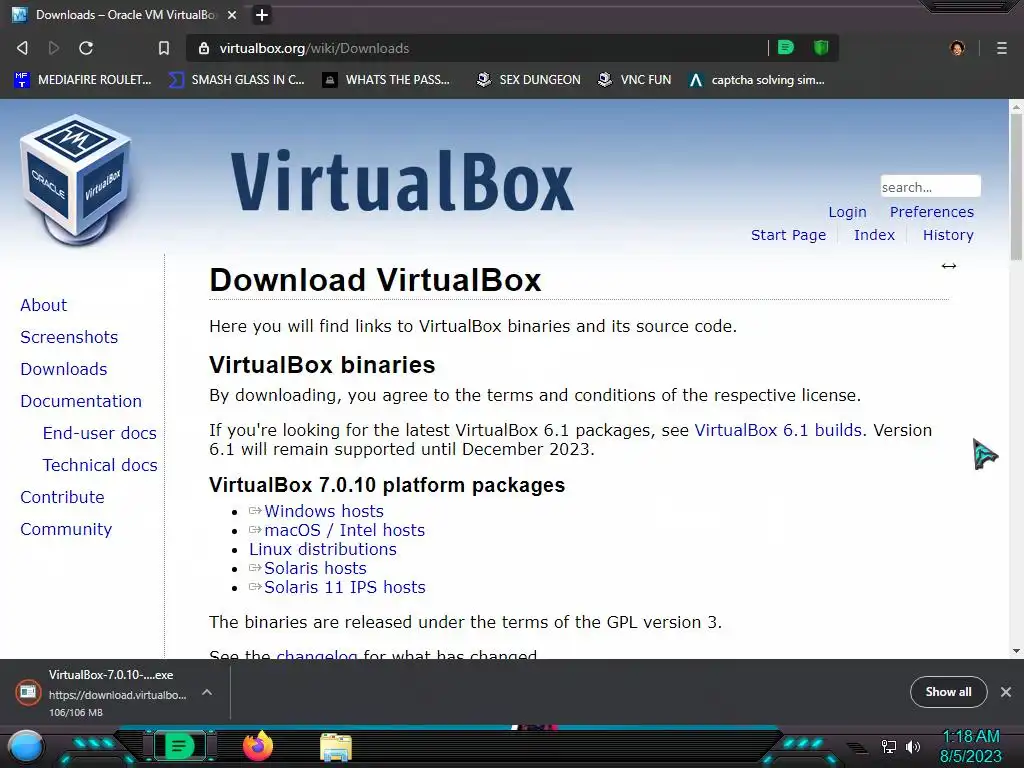Open the SMASH GLASS IN C... bookmark
Screen dimensions: 1024x768
click(236, 80)
